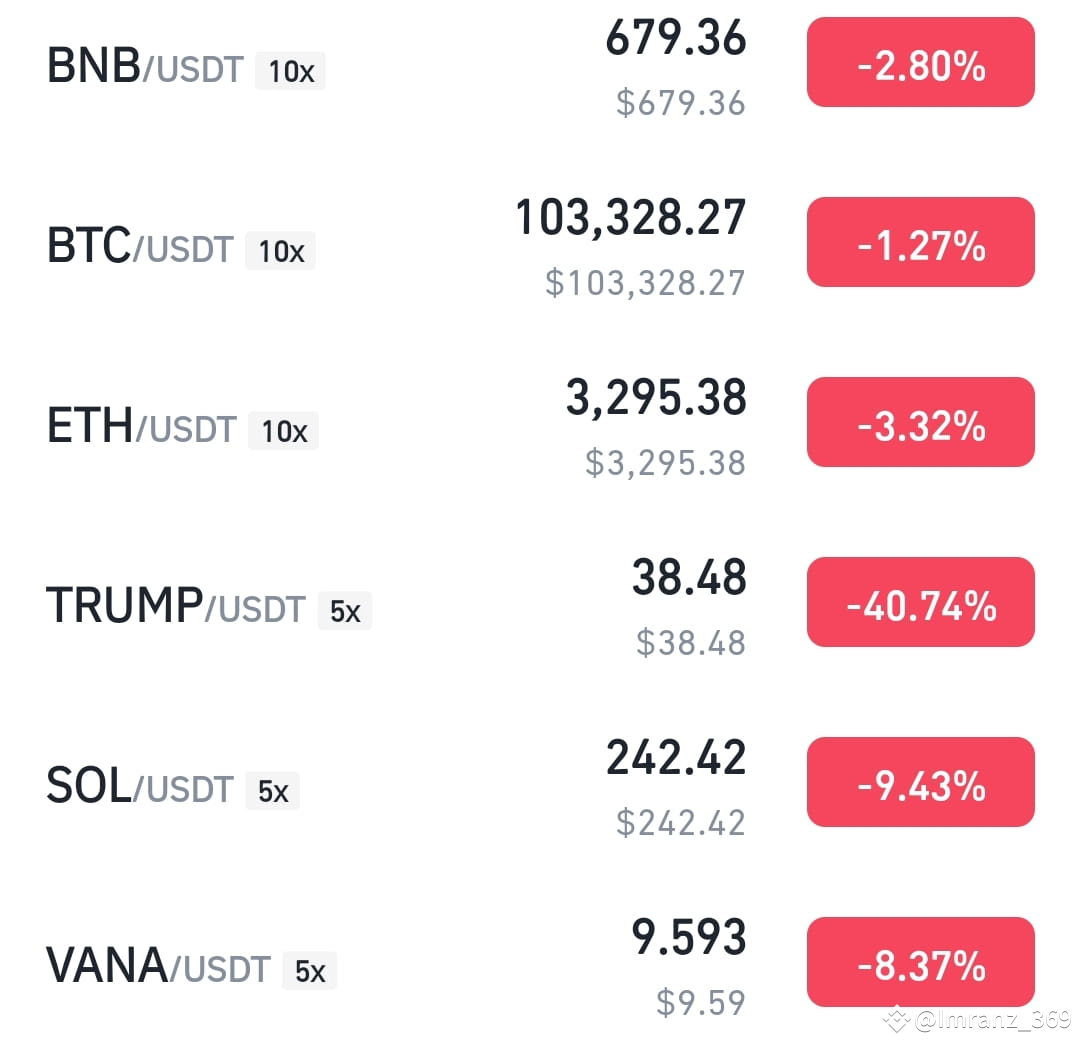
Task: Click the -8.37% change button for VANA
Action: coord(919,961)
